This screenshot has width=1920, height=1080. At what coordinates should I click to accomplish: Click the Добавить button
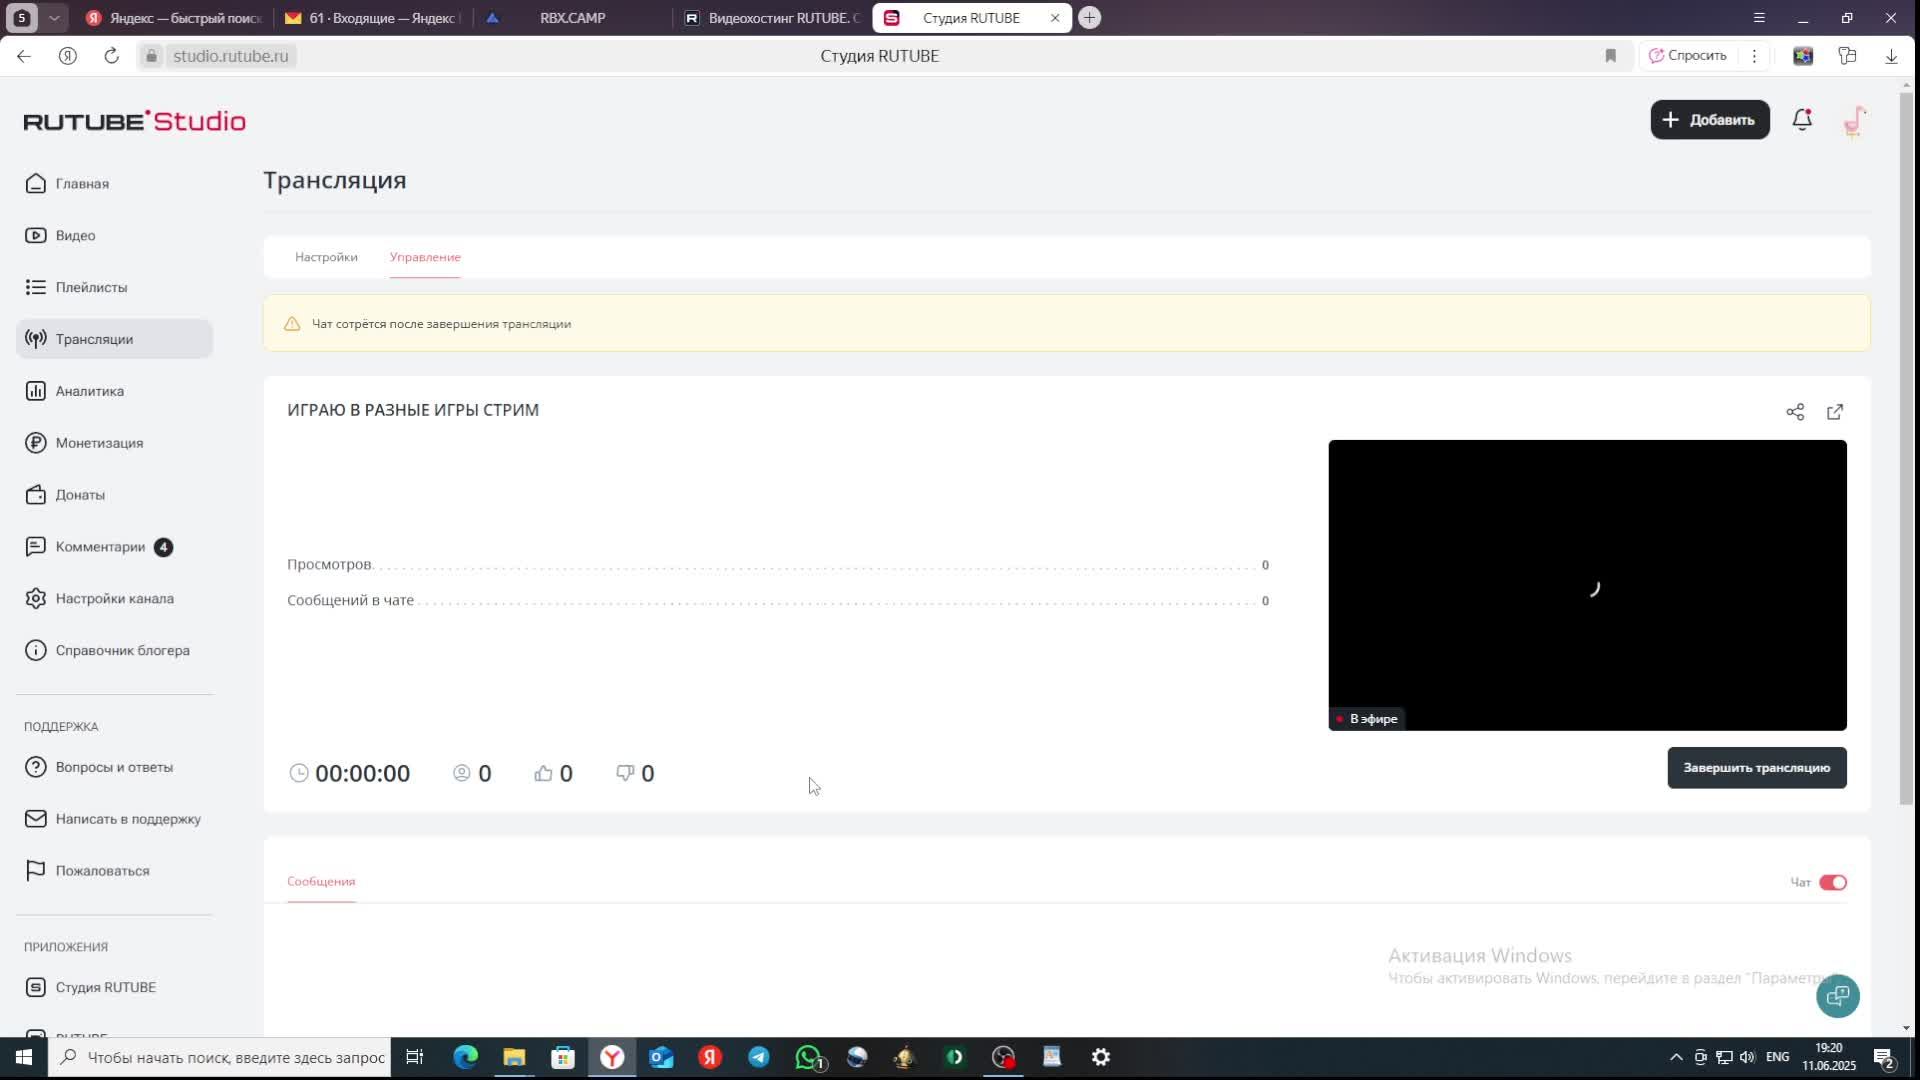(1709, 120)
